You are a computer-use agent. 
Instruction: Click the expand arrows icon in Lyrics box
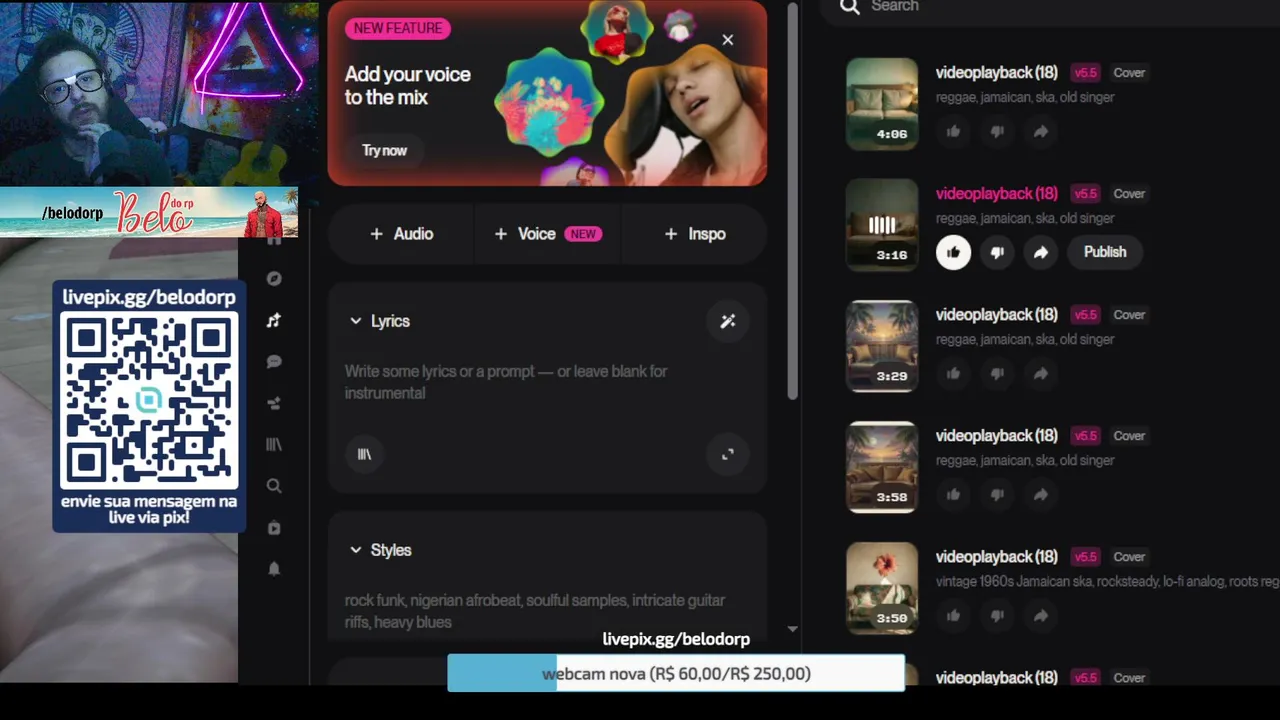(728, 454)
